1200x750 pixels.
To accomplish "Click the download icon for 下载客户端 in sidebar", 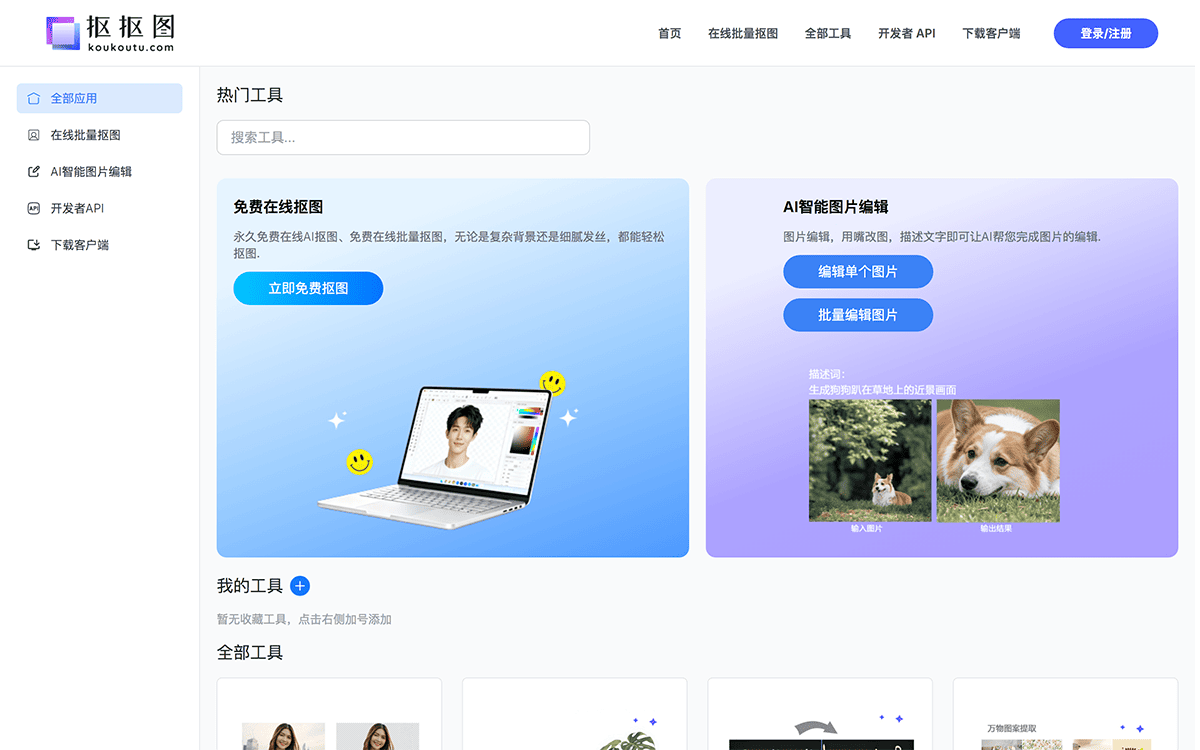I will (x=31, y=244).
